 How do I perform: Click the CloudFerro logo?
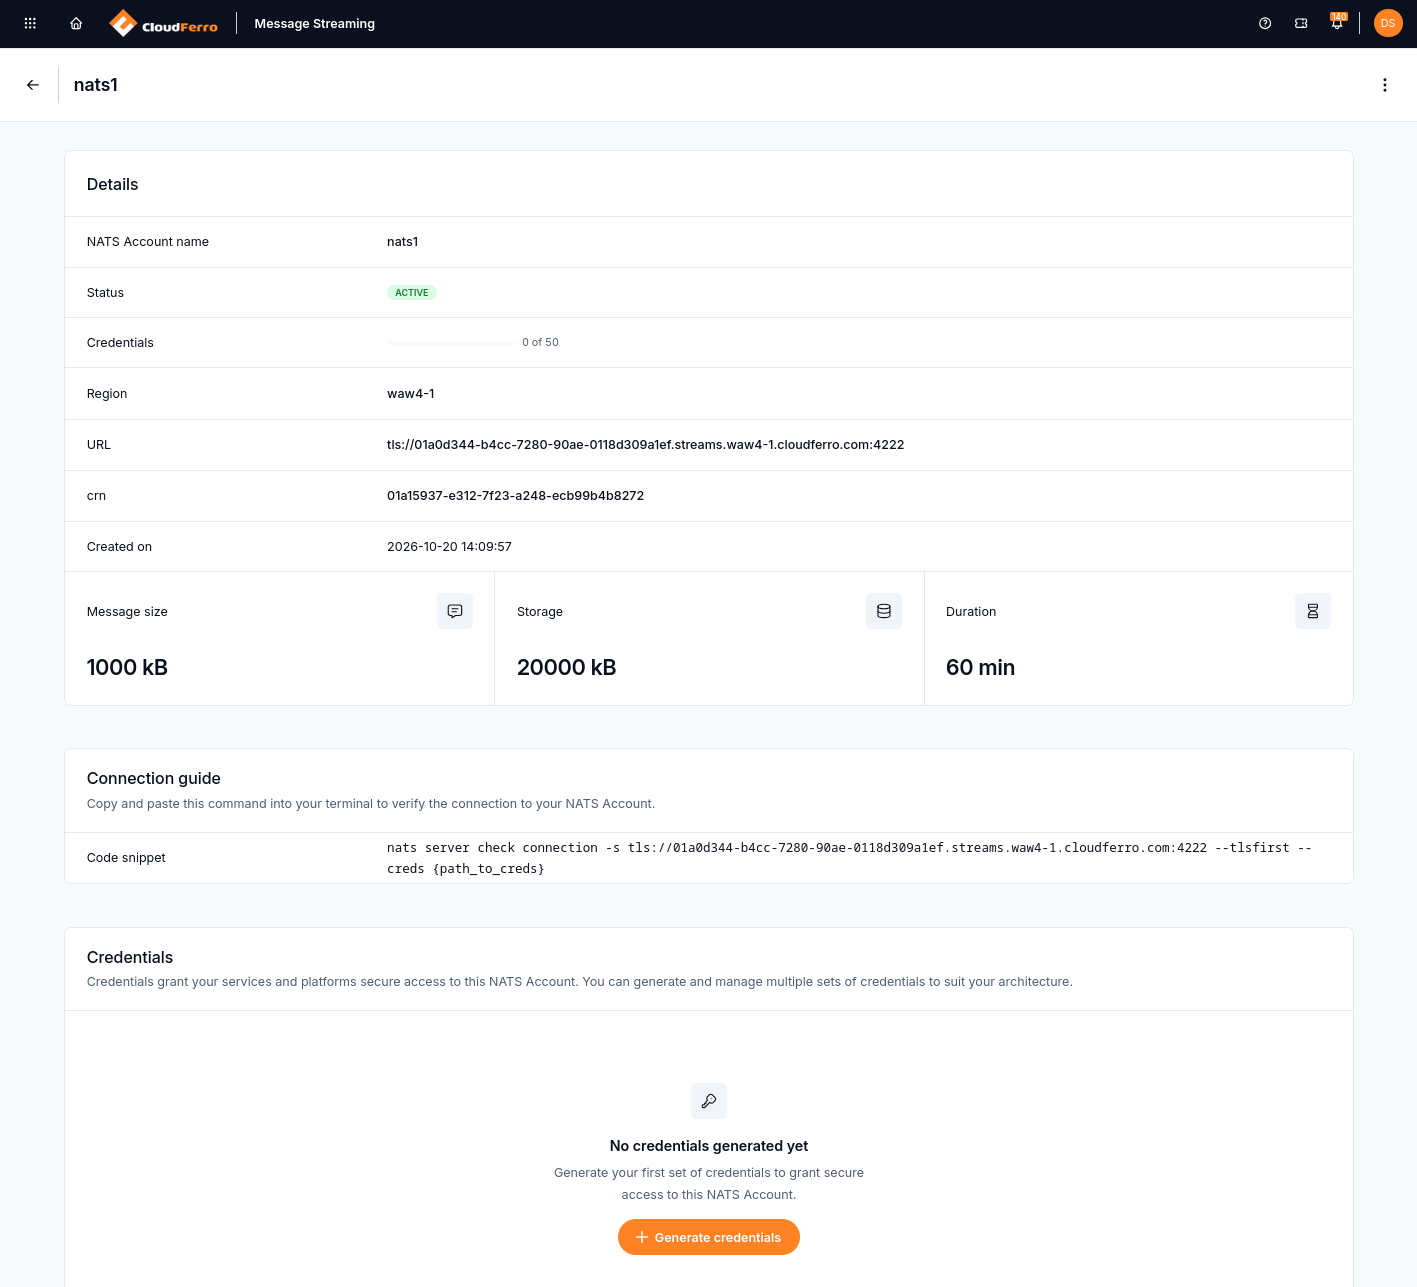point(164,23)
